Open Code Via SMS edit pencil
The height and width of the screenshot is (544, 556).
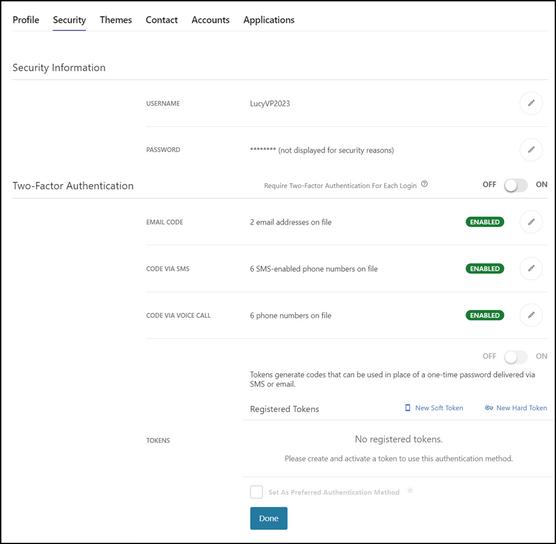click(531, 268)
